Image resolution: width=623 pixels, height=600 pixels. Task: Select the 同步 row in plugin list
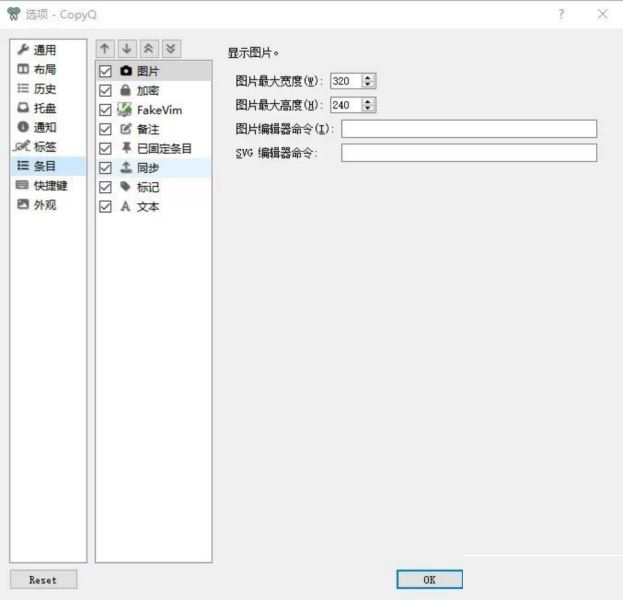(x=154, y=168)
